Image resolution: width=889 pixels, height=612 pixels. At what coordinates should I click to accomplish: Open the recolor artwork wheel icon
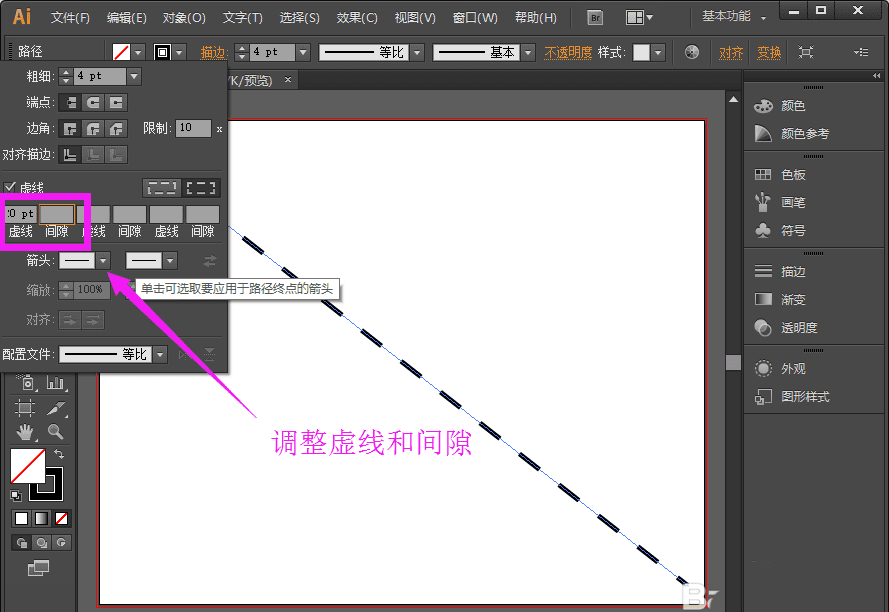(692, 52)
